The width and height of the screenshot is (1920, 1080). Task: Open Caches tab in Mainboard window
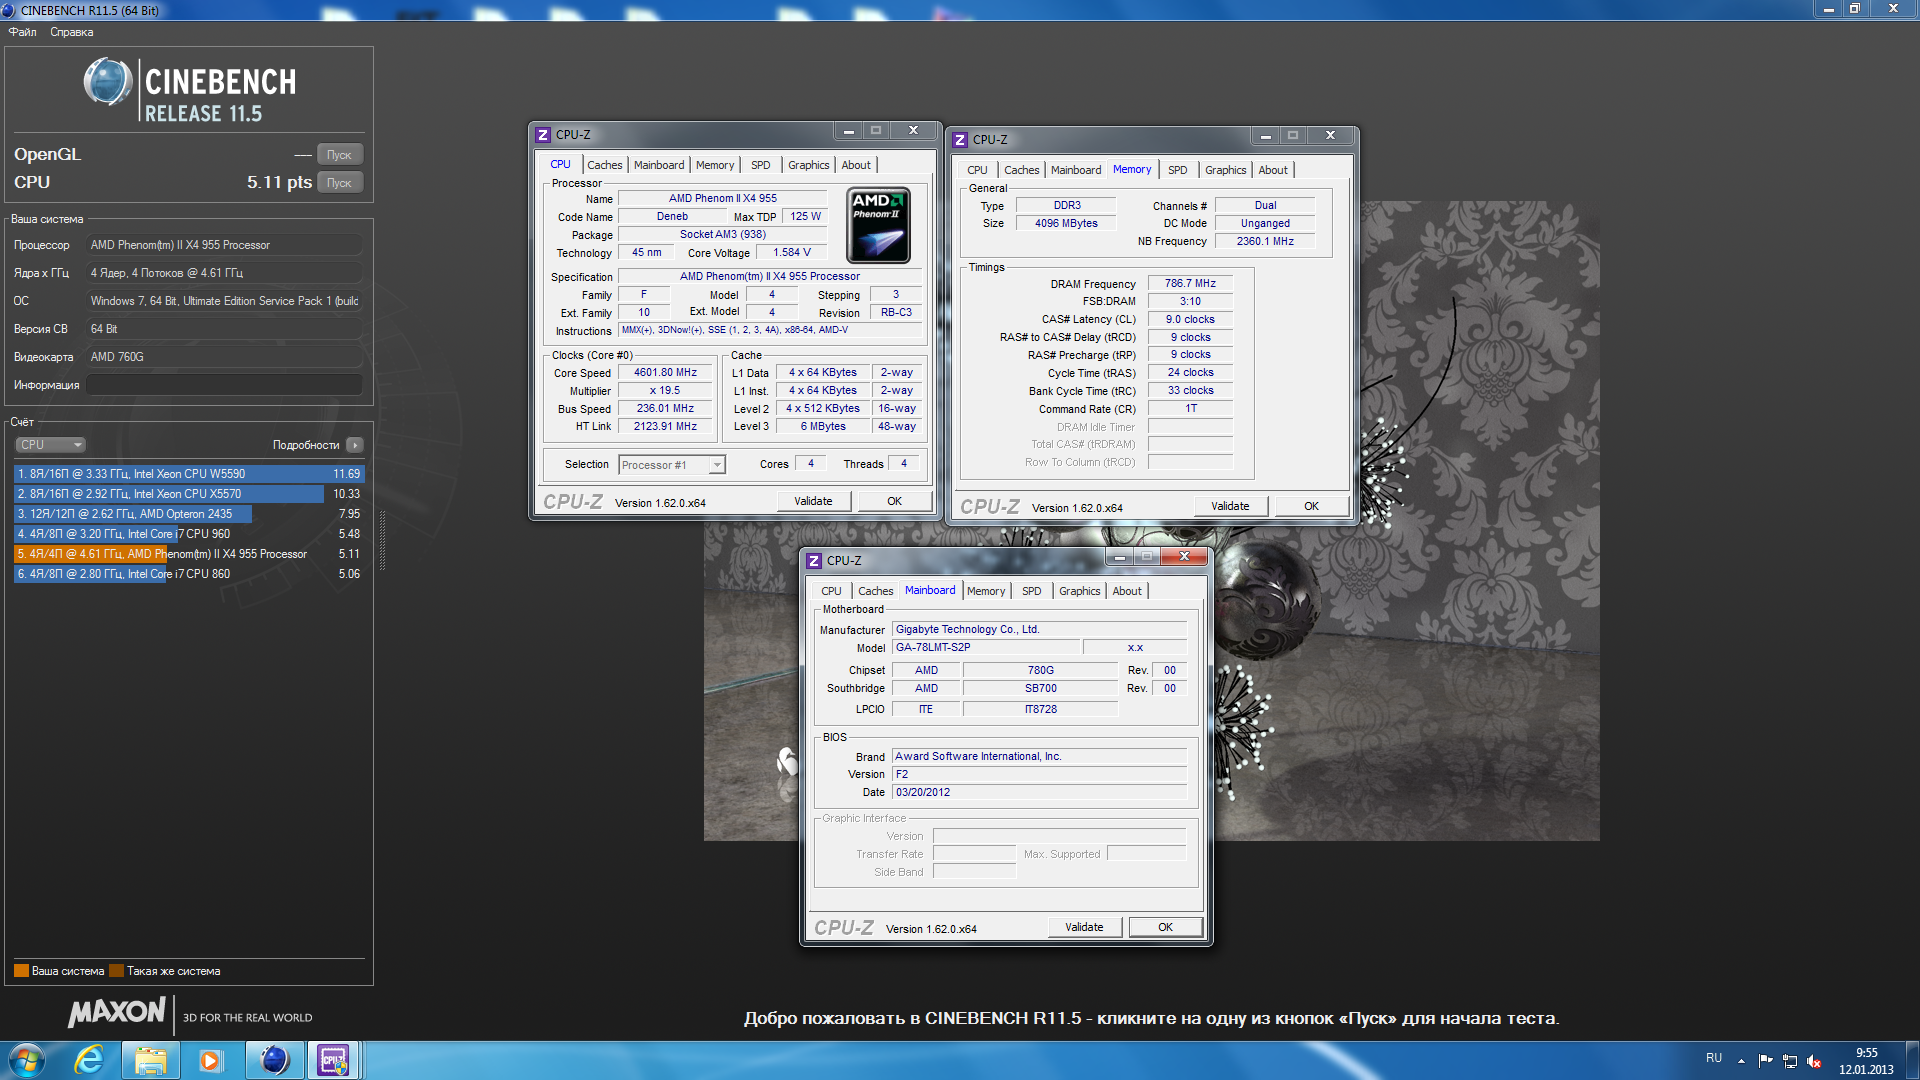(875, 591)
